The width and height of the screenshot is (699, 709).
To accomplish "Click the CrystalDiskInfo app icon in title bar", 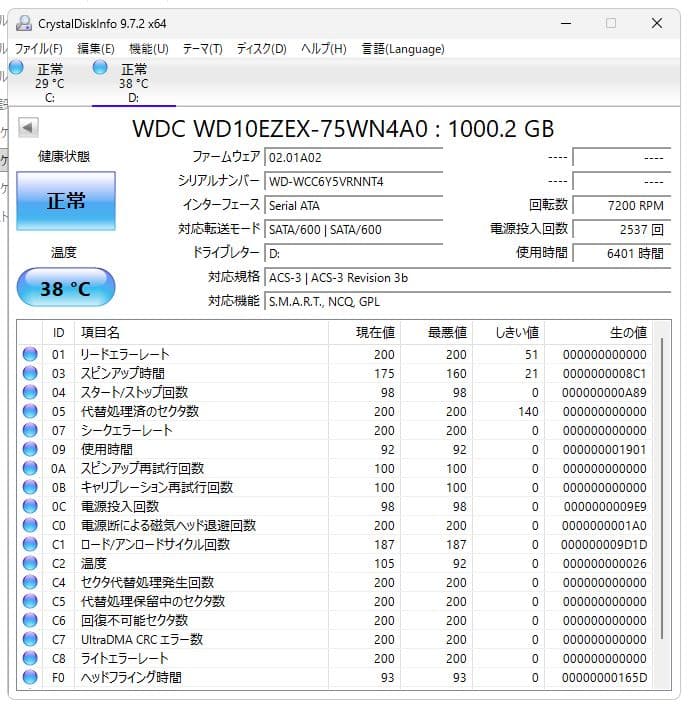I will click(x=24, y=23).
